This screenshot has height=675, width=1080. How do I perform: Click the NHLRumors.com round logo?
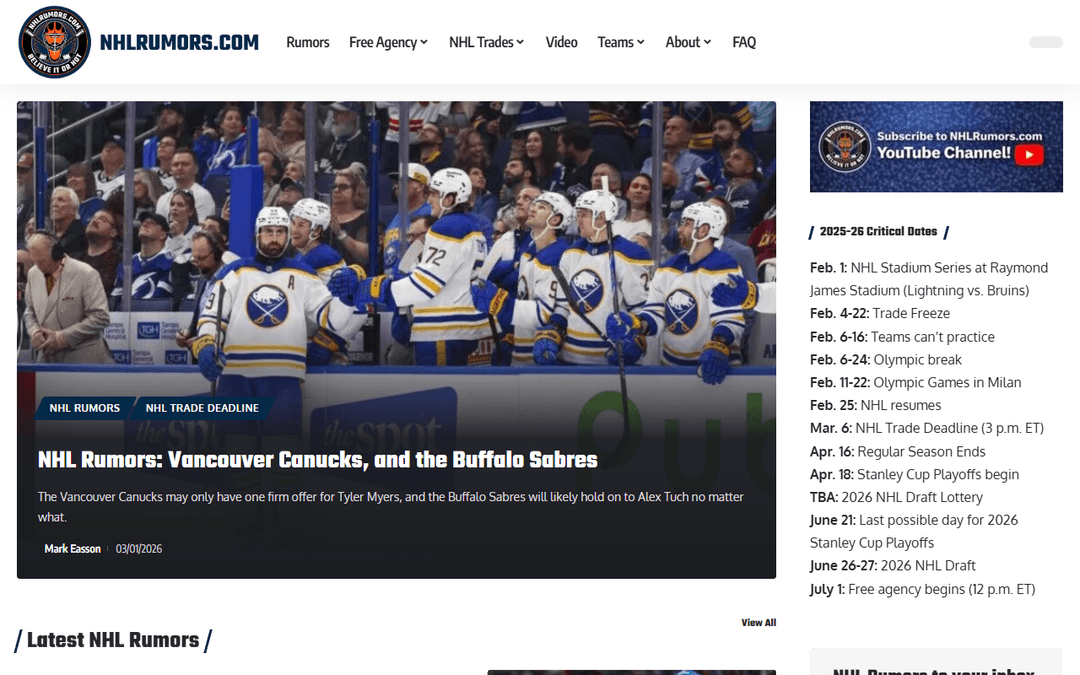click(x=54, y=42)
